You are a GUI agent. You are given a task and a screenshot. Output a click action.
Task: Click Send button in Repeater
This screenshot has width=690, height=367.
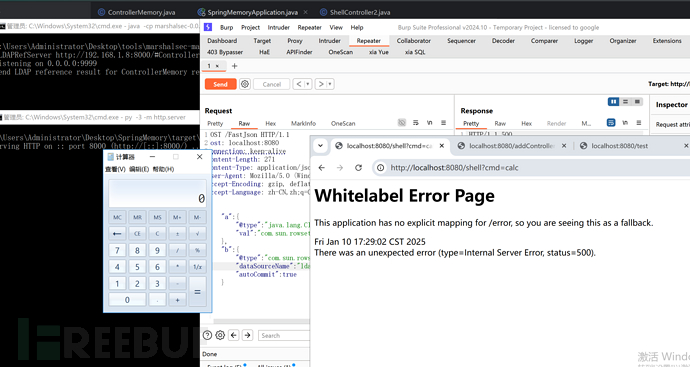tap(220, 84)
